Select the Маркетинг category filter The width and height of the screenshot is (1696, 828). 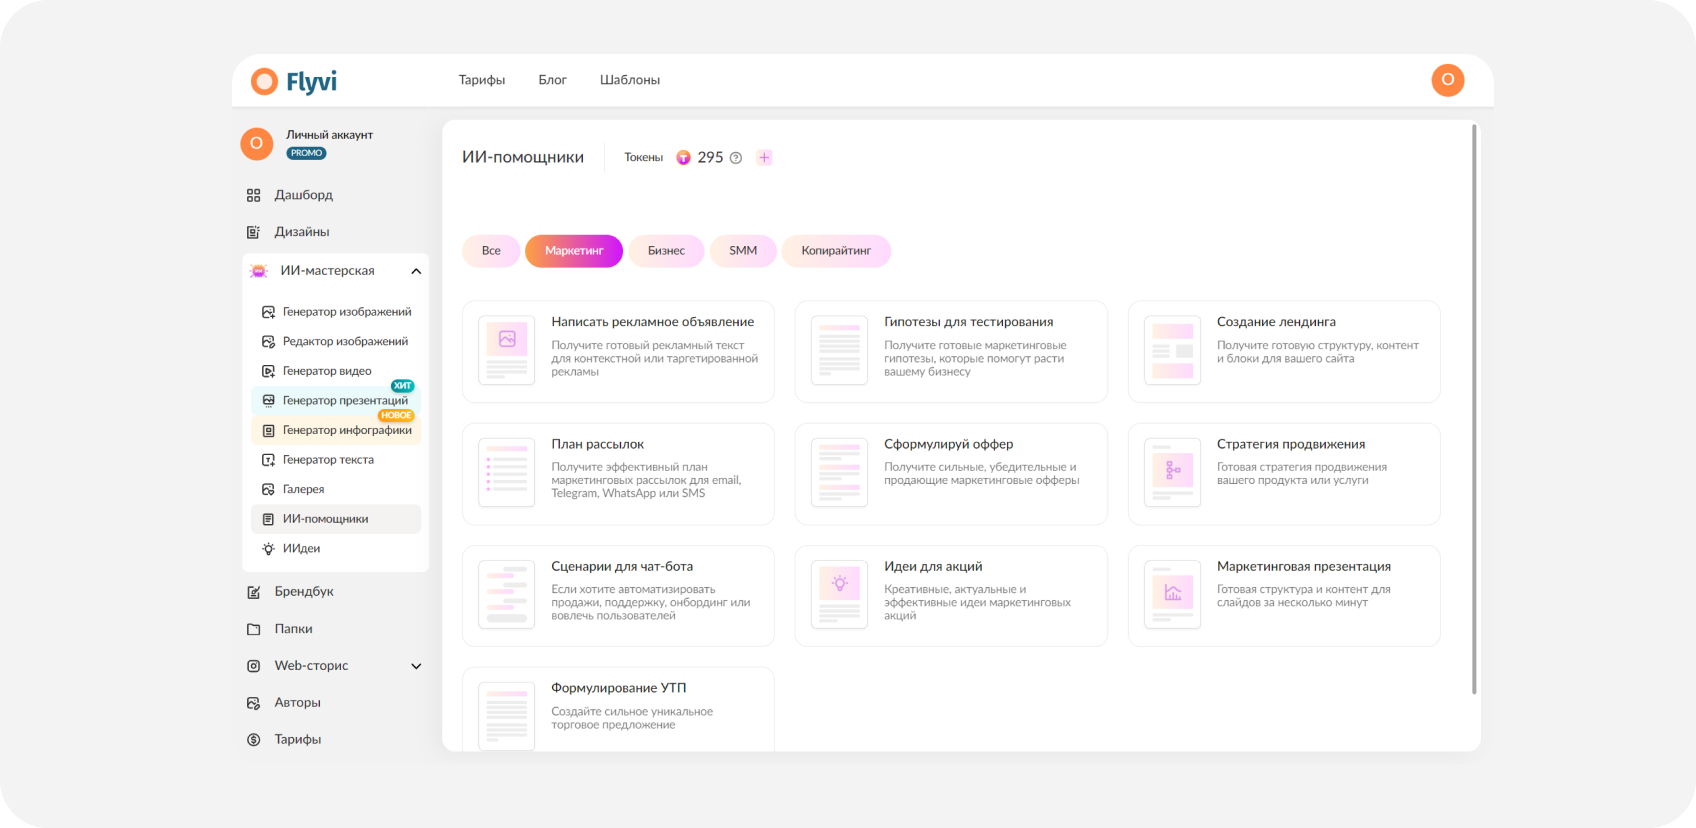(574, 251)
